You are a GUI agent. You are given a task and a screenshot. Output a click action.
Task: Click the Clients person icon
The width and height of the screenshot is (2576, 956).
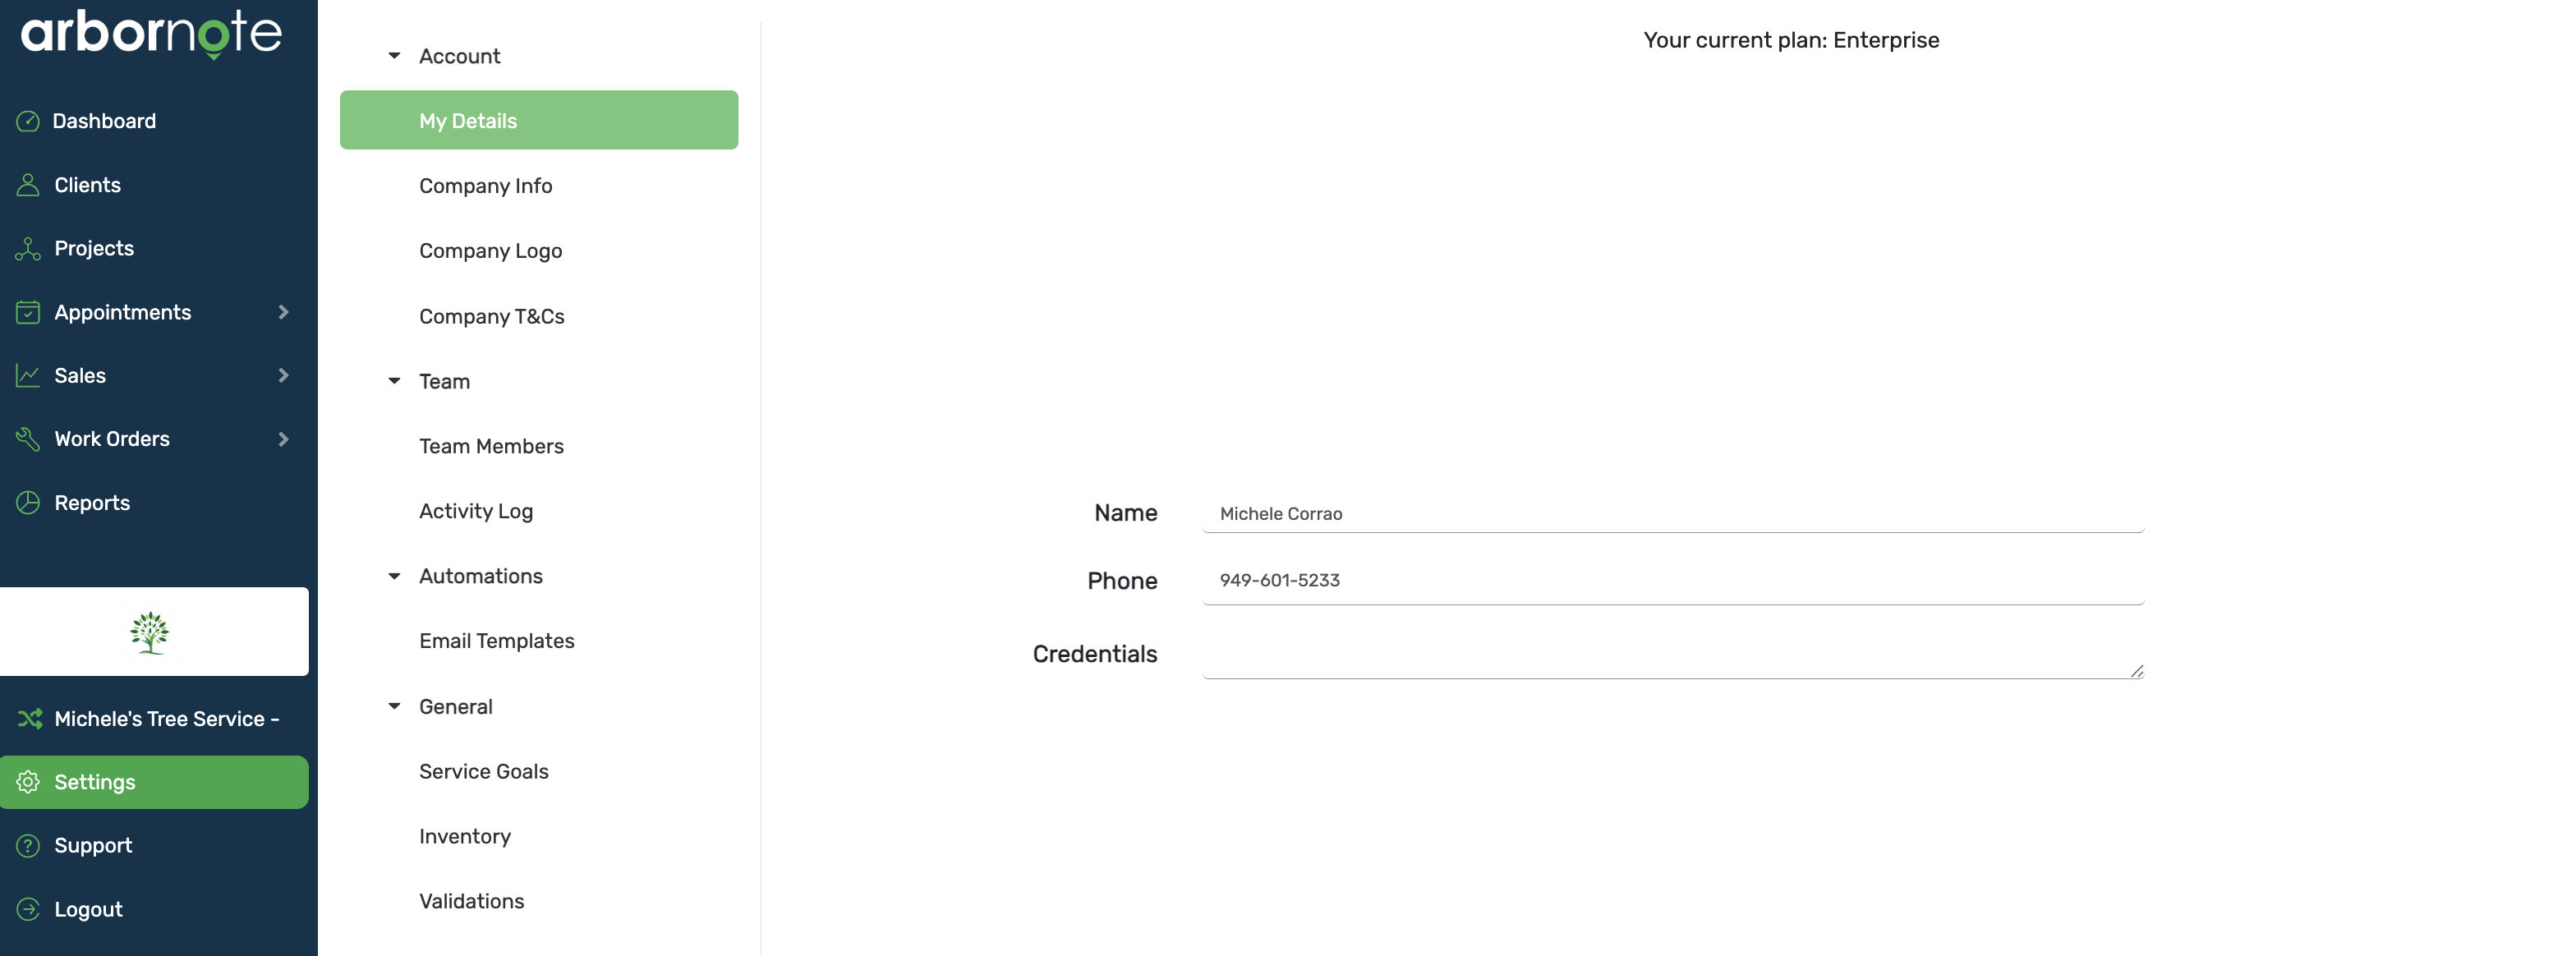(x=28, y=185)
